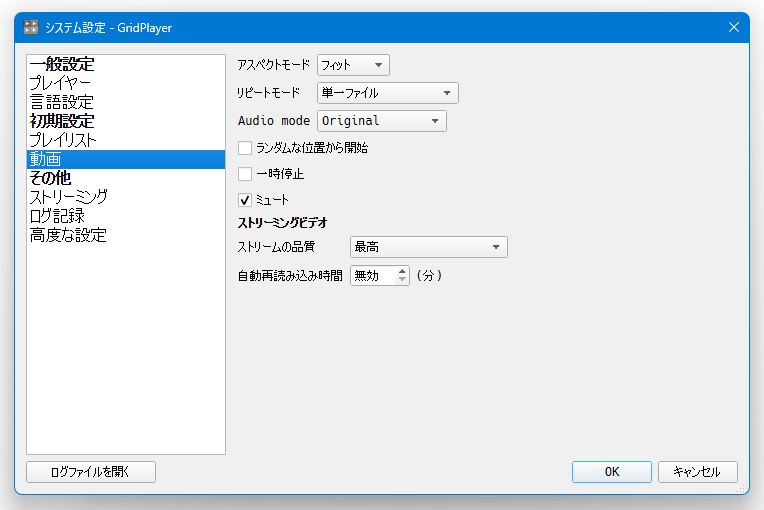Select ログ記録 in settings list
The height and width of the screenshot is (510, 764).
pyautogui.click(x=126, y=216)
